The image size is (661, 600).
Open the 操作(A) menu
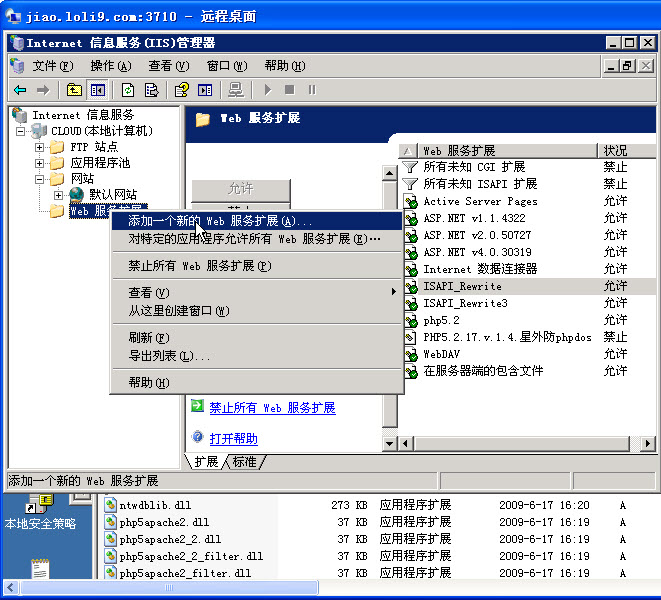tap(111, 66)
